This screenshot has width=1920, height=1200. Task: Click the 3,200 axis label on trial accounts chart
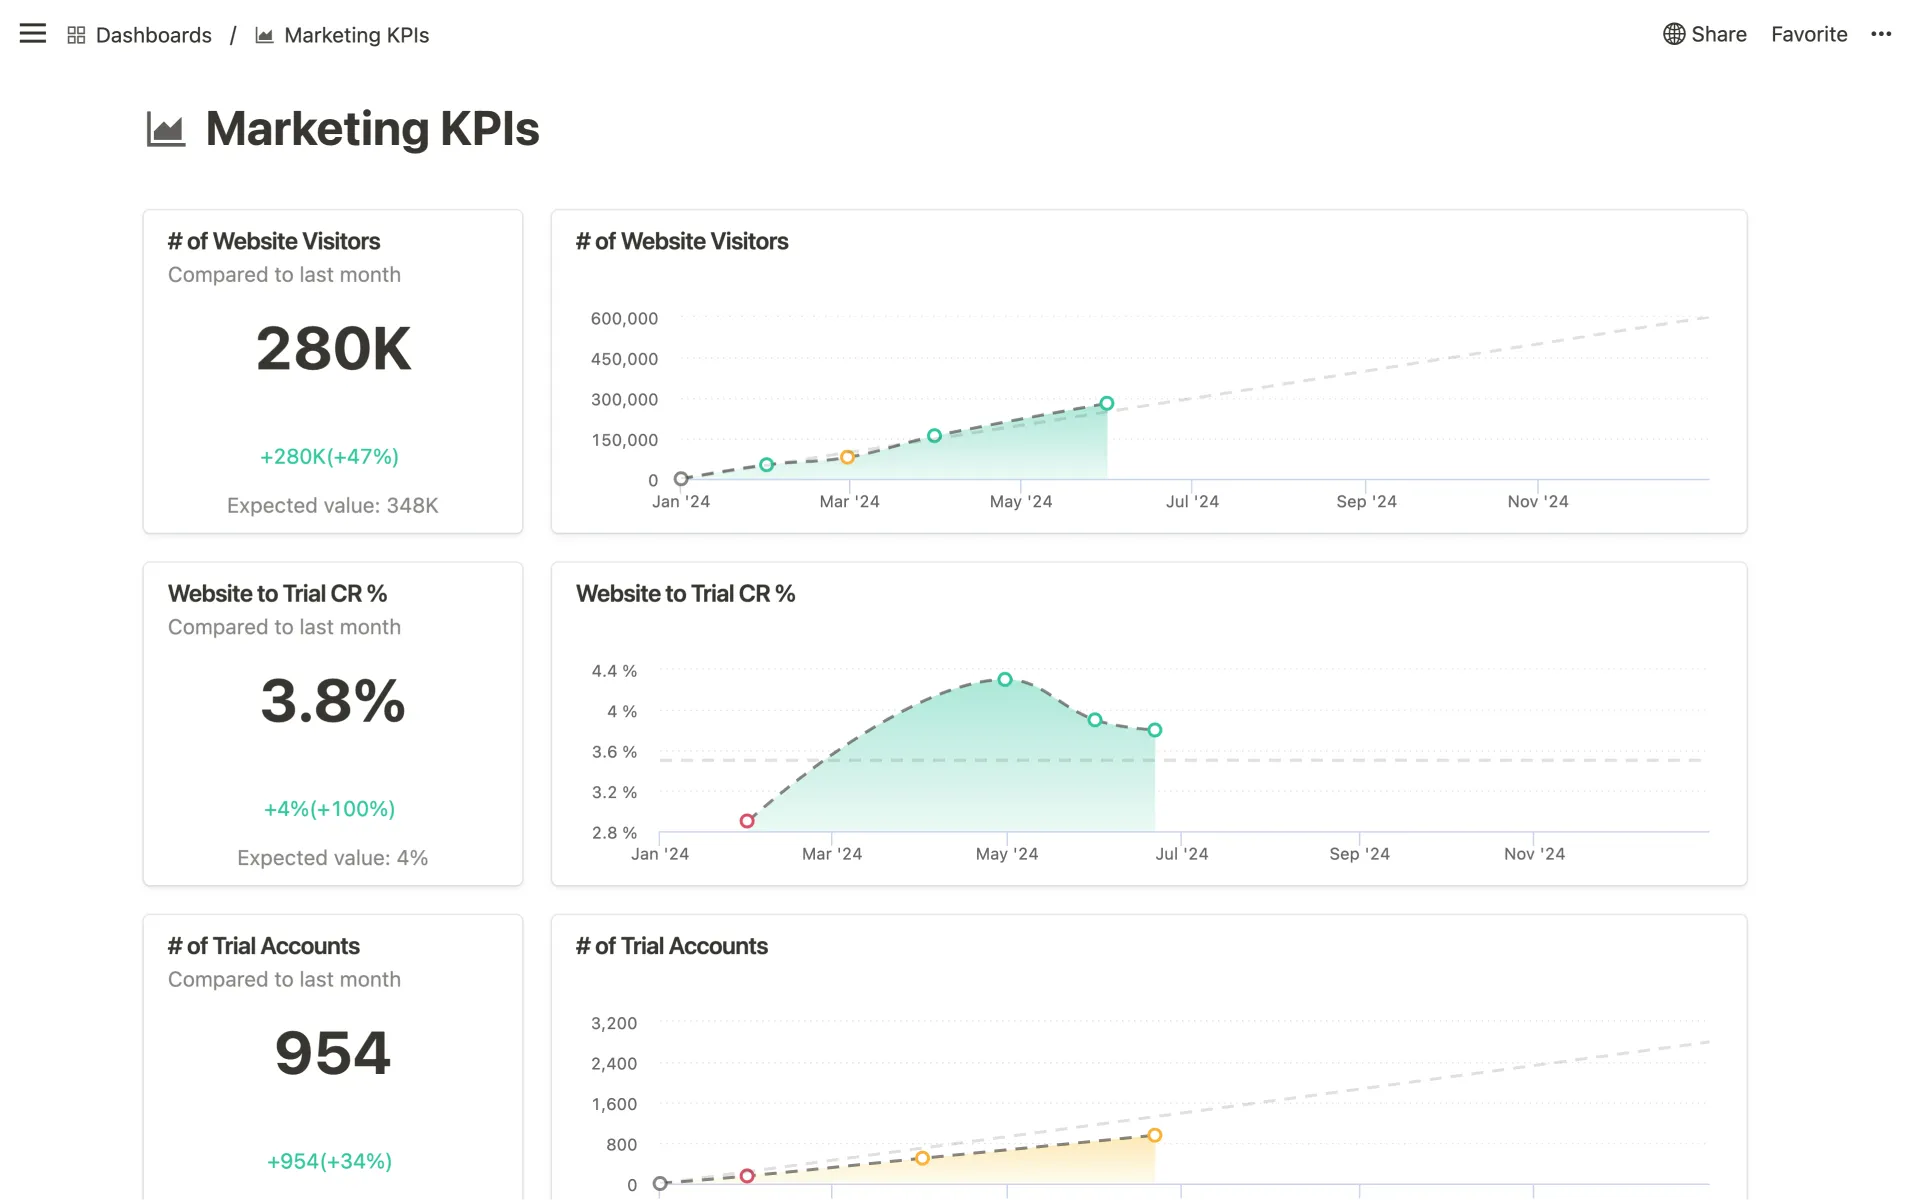(x=614, y=1024)
